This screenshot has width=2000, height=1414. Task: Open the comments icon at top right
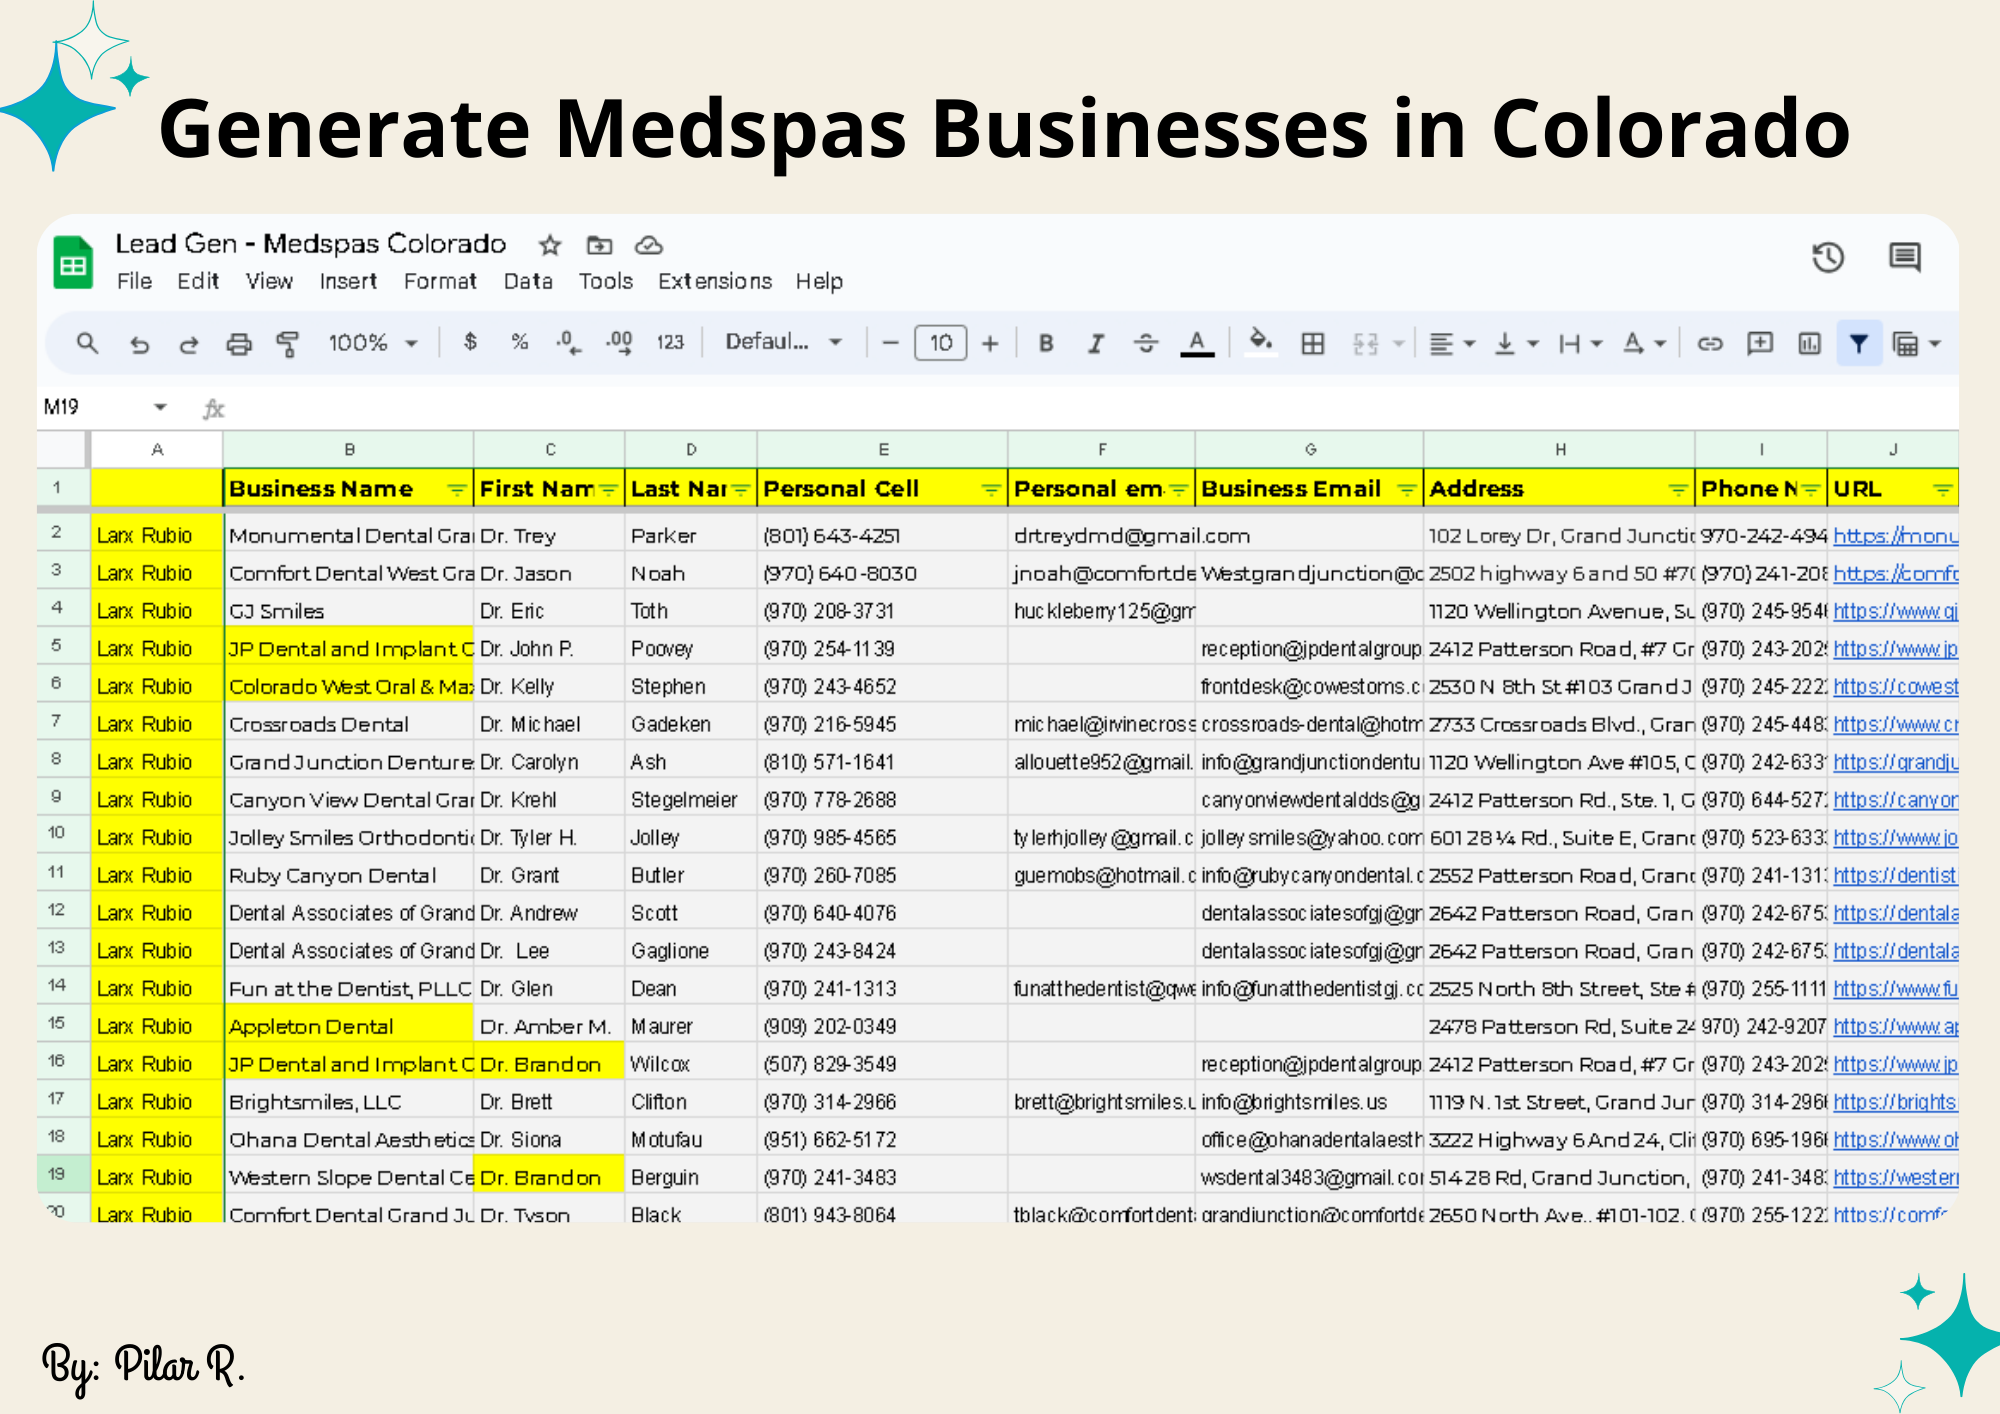click(x=1904, y=257)
